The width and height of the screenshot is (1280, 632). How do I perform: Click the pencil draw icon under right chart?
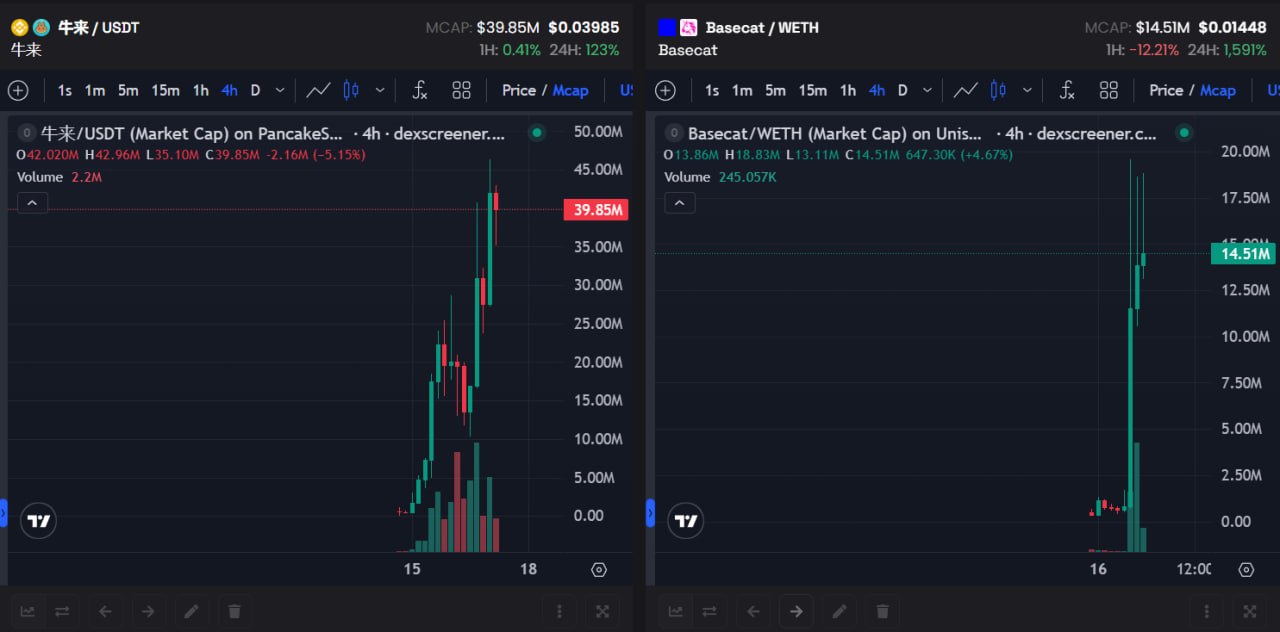[x=840, y=611]
